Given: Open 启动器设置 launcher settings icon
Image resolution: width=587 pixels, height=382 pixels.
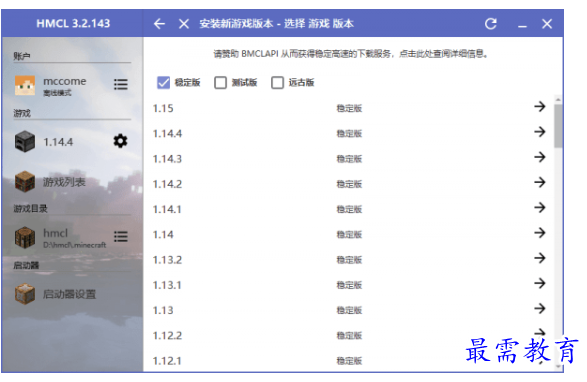Looking at the screenshot, I should tap(25, 294).
